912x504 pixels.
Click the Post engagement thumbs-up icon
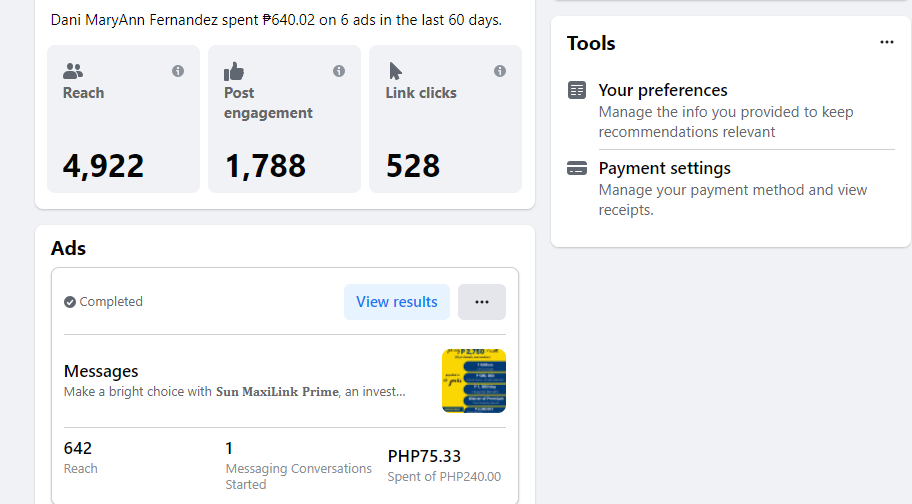tap(234, 71)
